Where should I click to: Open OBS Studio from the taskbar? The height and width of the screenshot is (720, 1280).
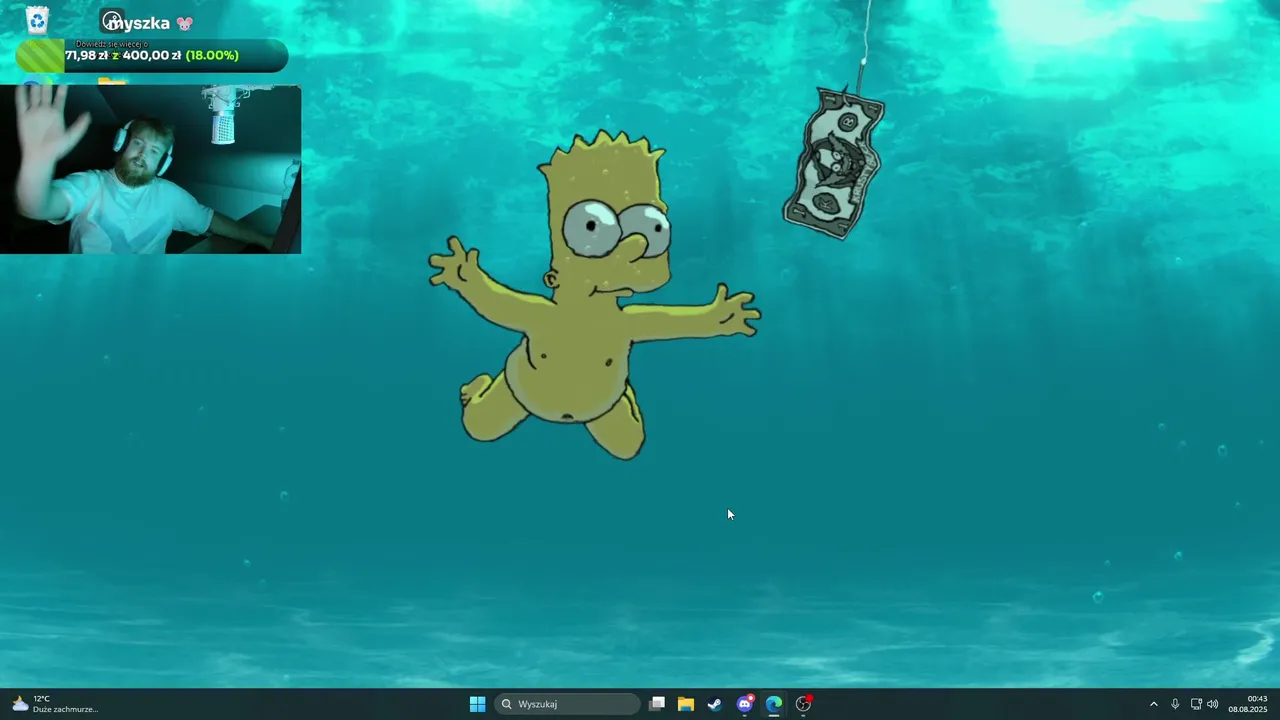point(803,704)
